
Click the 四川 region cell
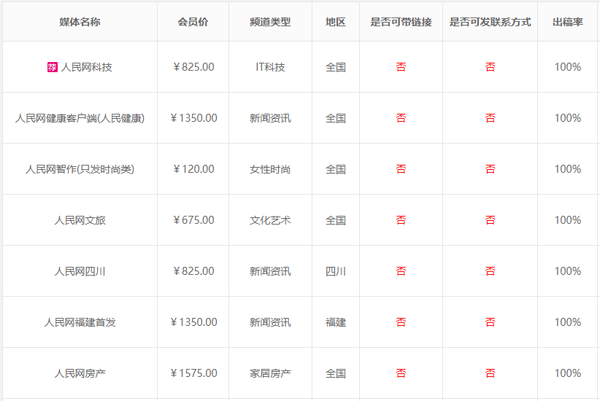335,271
